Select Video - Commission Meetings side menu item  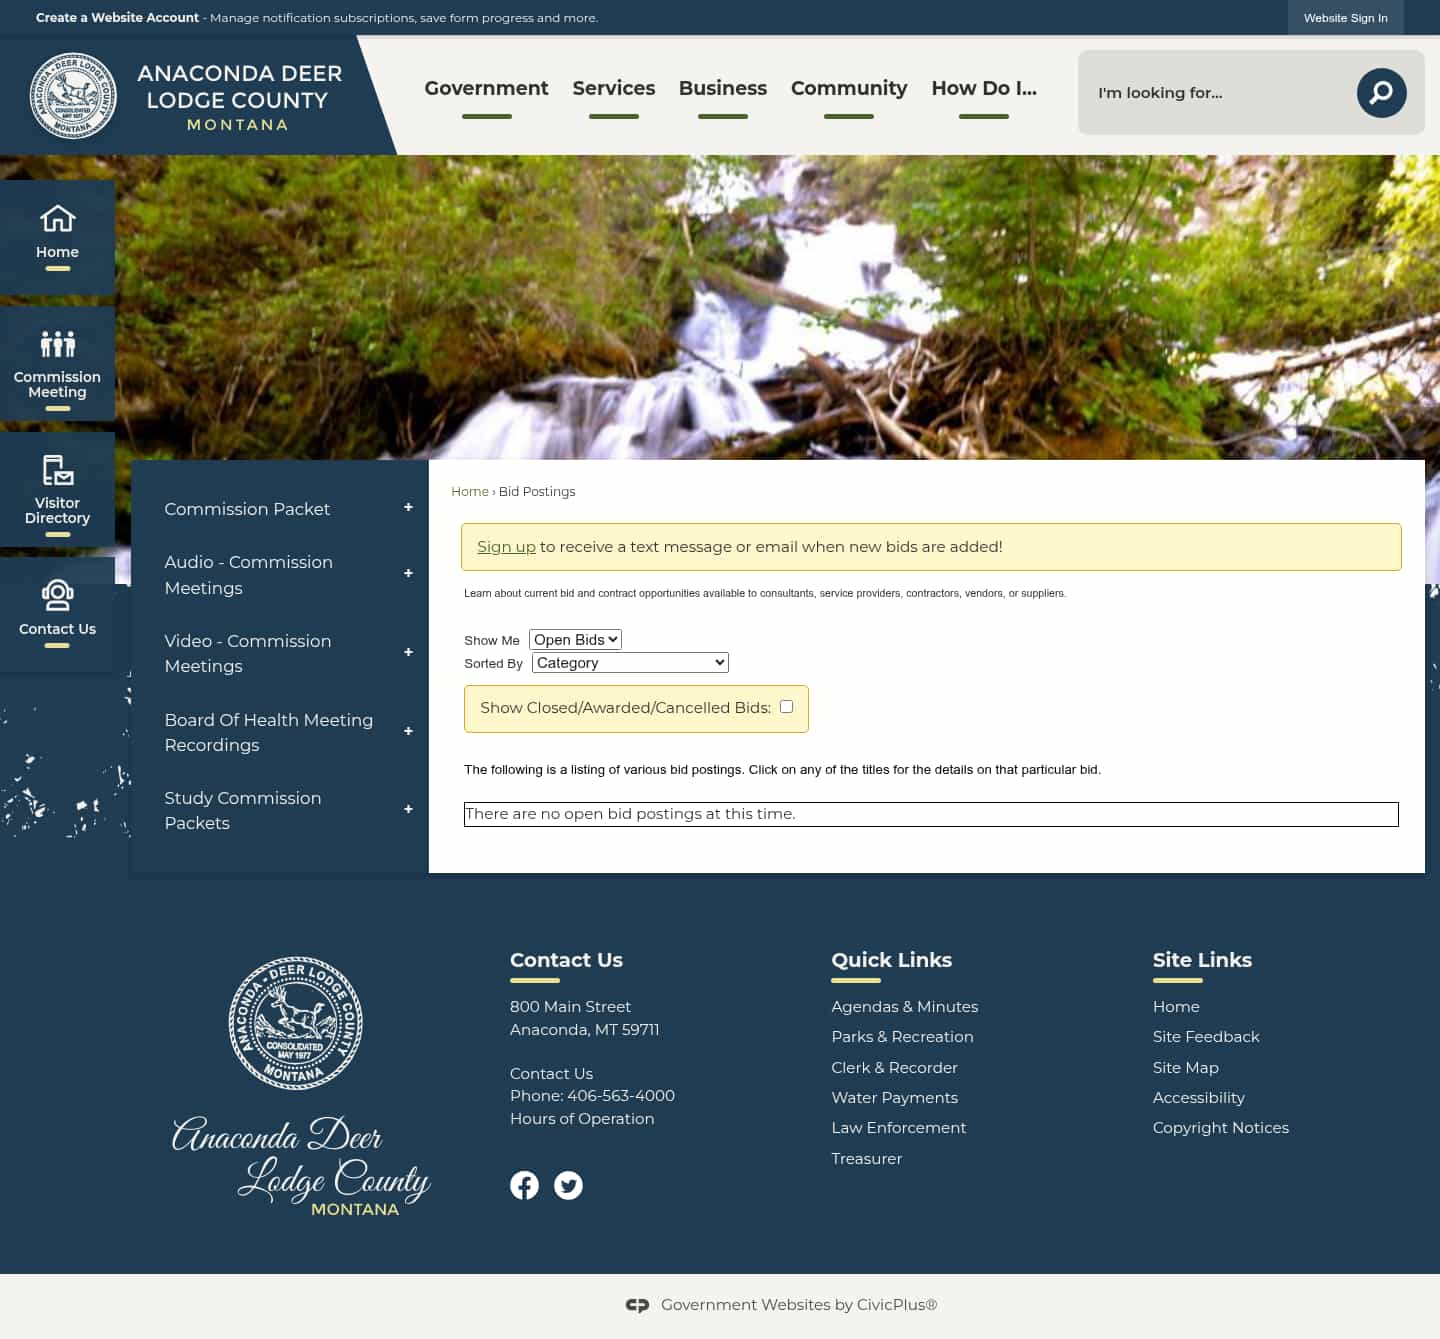[247, 654]
